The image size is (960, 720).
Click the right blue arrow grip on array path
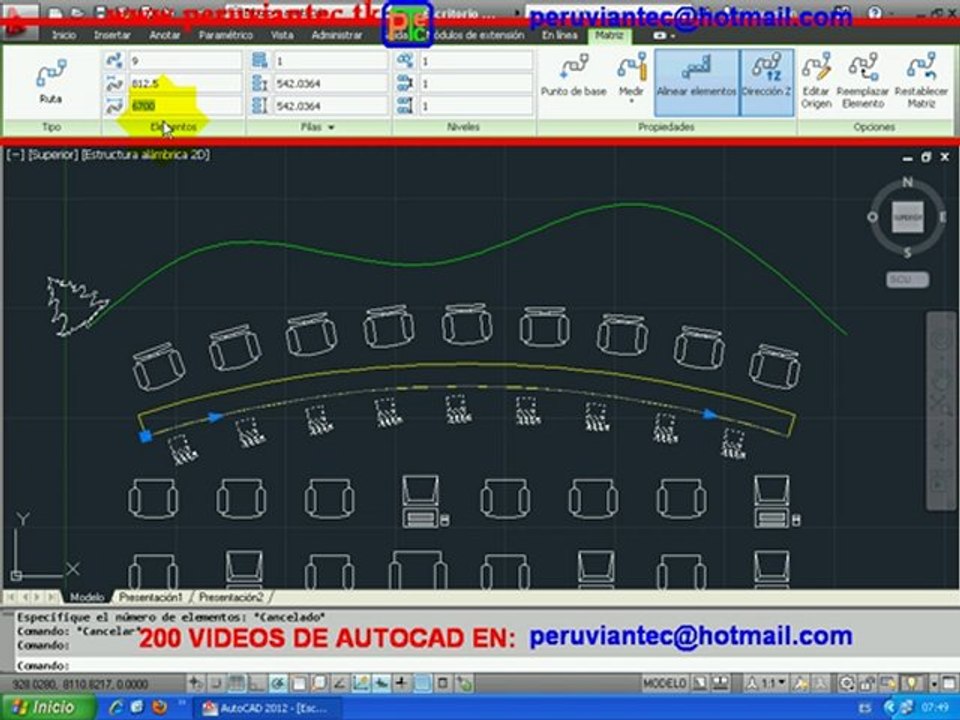[710, 414]
